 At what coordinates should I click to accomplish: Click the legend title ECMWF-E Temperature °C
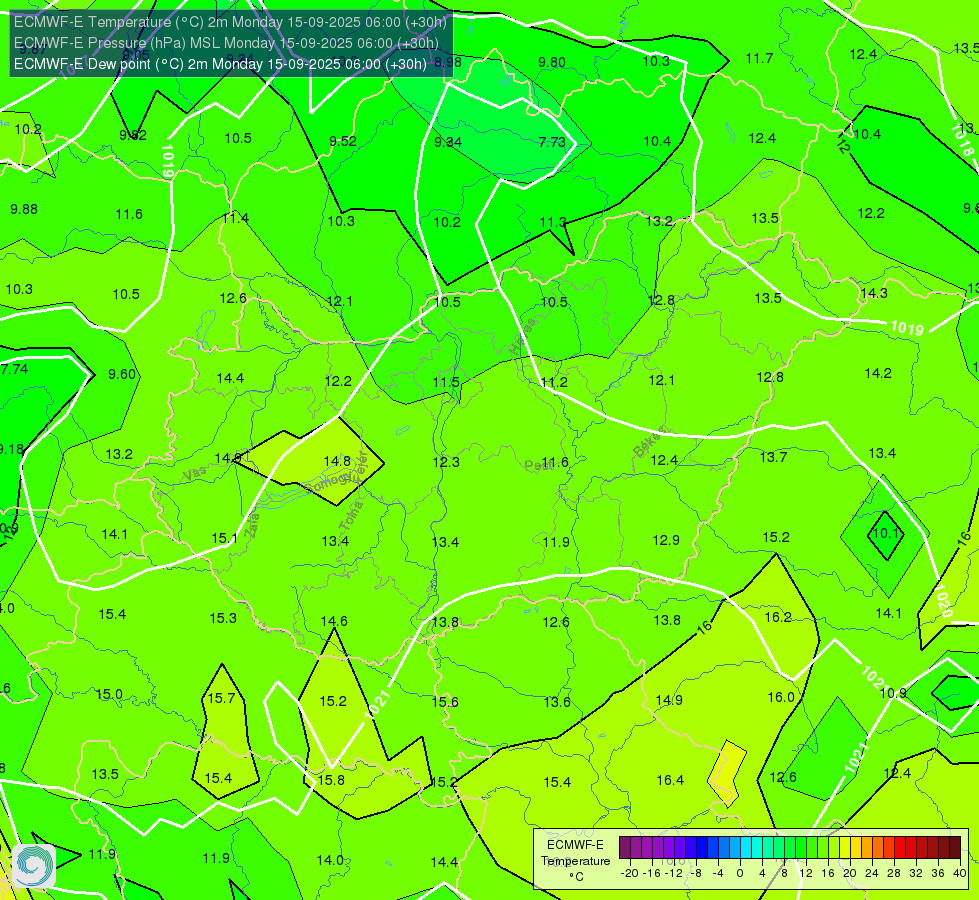[575, 861]
